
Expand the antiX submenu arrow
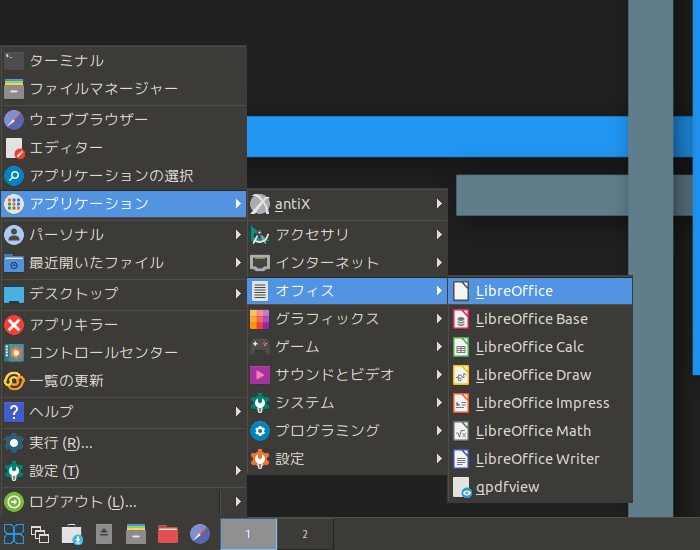pyautogui.click(x=439, y=204)
